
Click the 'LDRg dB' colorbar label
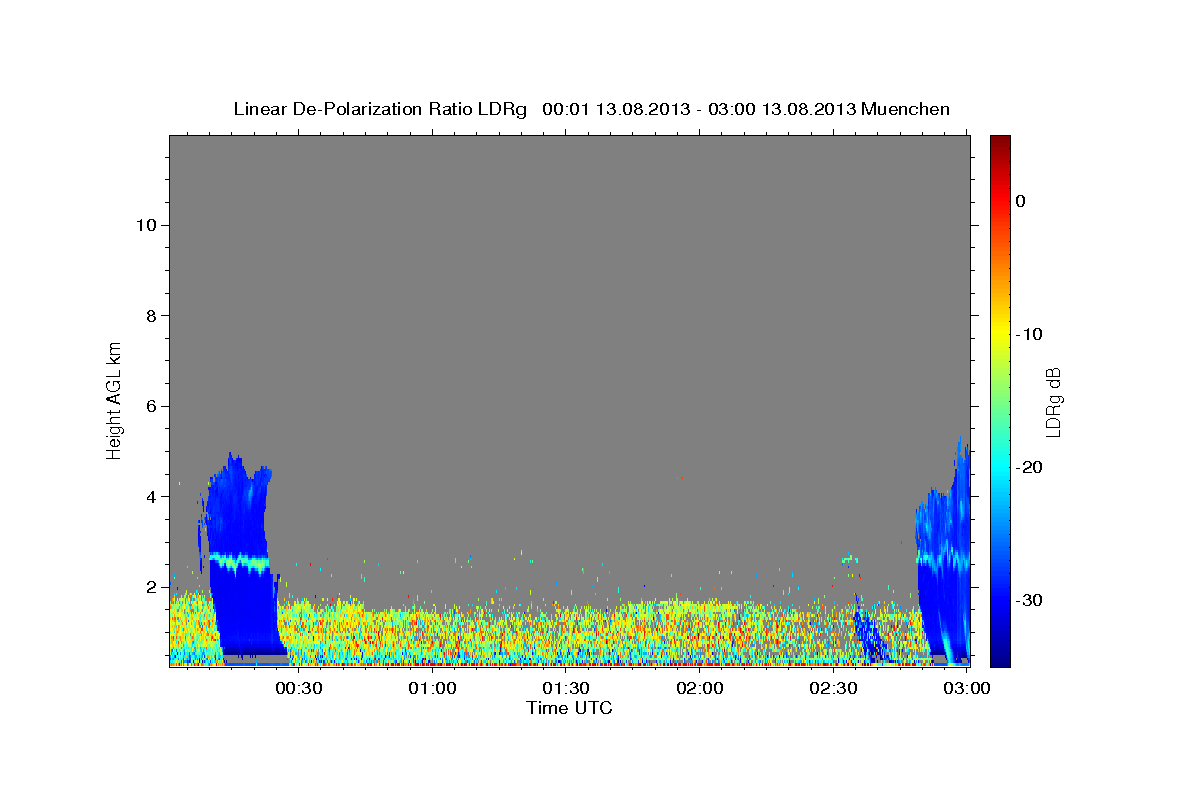point(1053,401)
